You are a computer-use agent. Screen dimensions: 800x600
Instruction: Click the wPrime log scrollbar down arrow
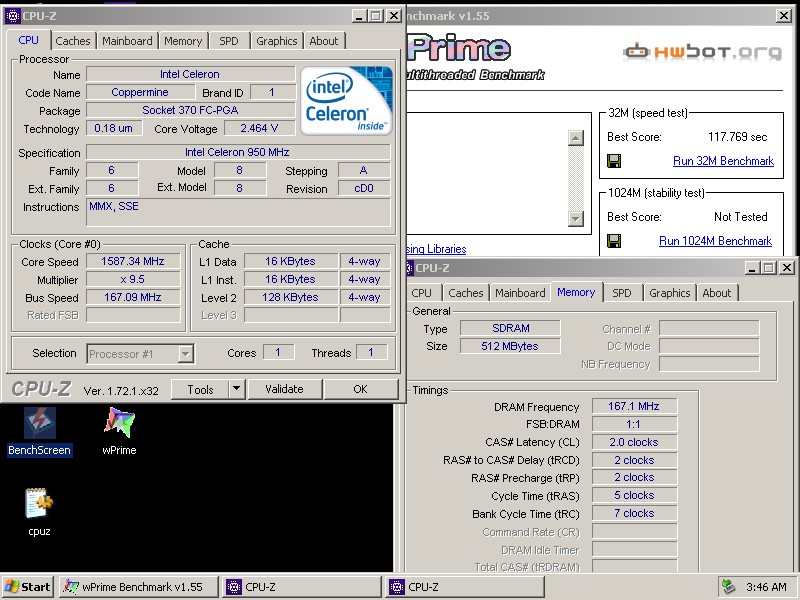coord(576,218)
